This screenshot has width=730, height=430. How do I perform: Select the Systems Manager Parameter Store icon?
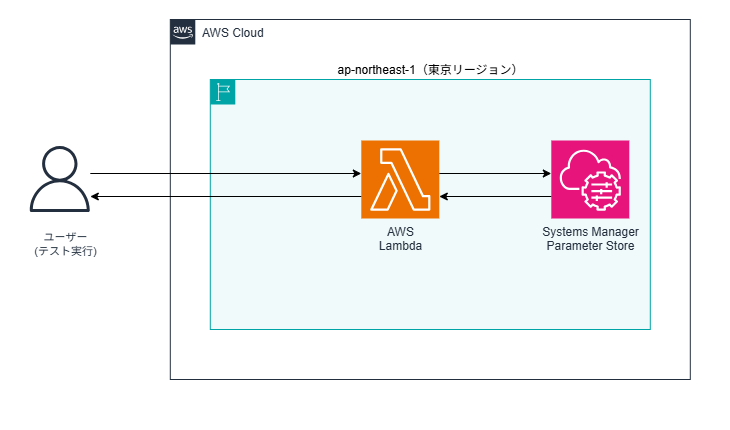(x=590, y=179)
